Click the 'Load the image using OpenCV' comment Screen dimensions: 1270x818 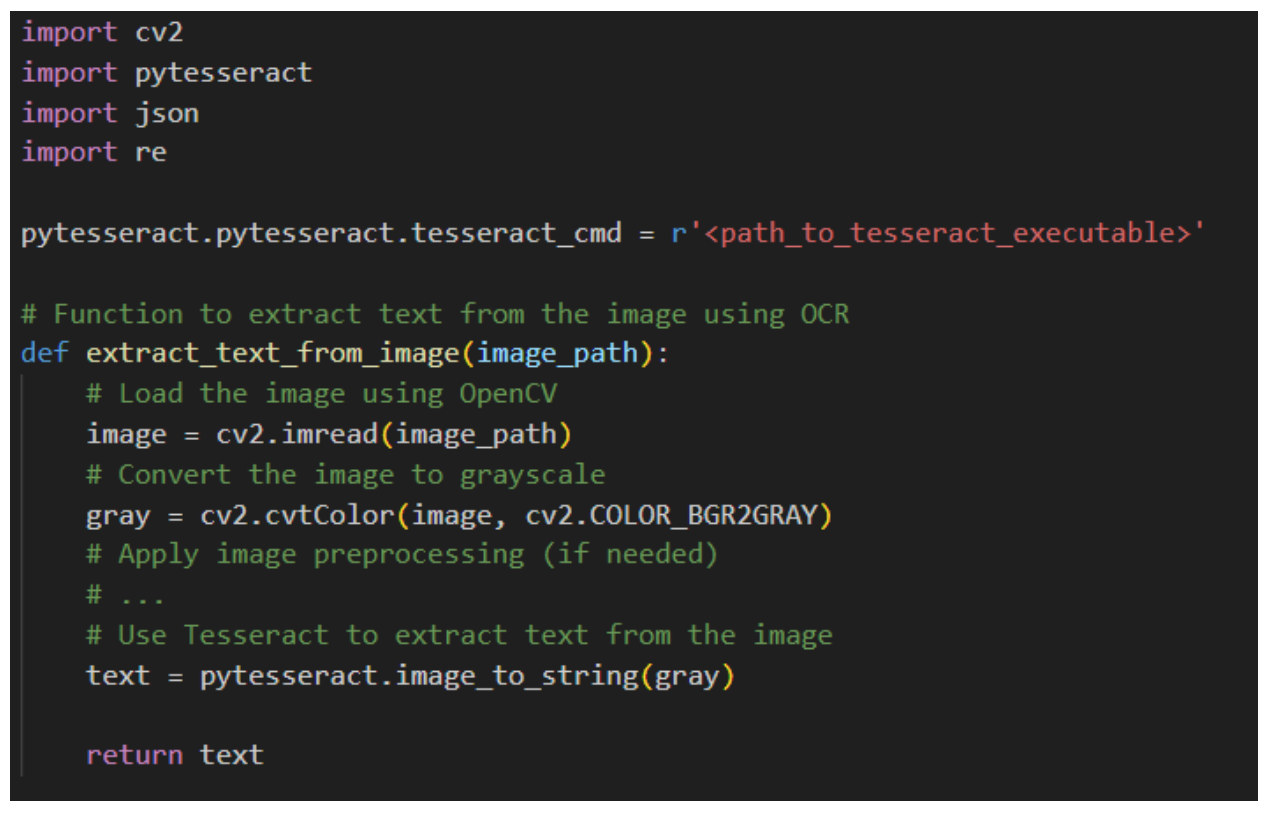tap(321, 394)
